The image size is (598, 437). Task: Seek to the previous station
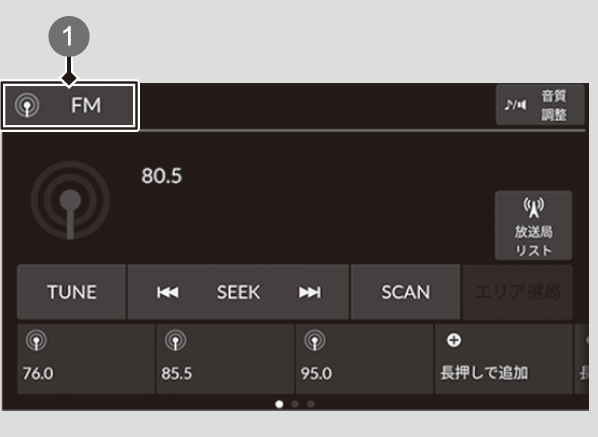(x=168, y=292)
